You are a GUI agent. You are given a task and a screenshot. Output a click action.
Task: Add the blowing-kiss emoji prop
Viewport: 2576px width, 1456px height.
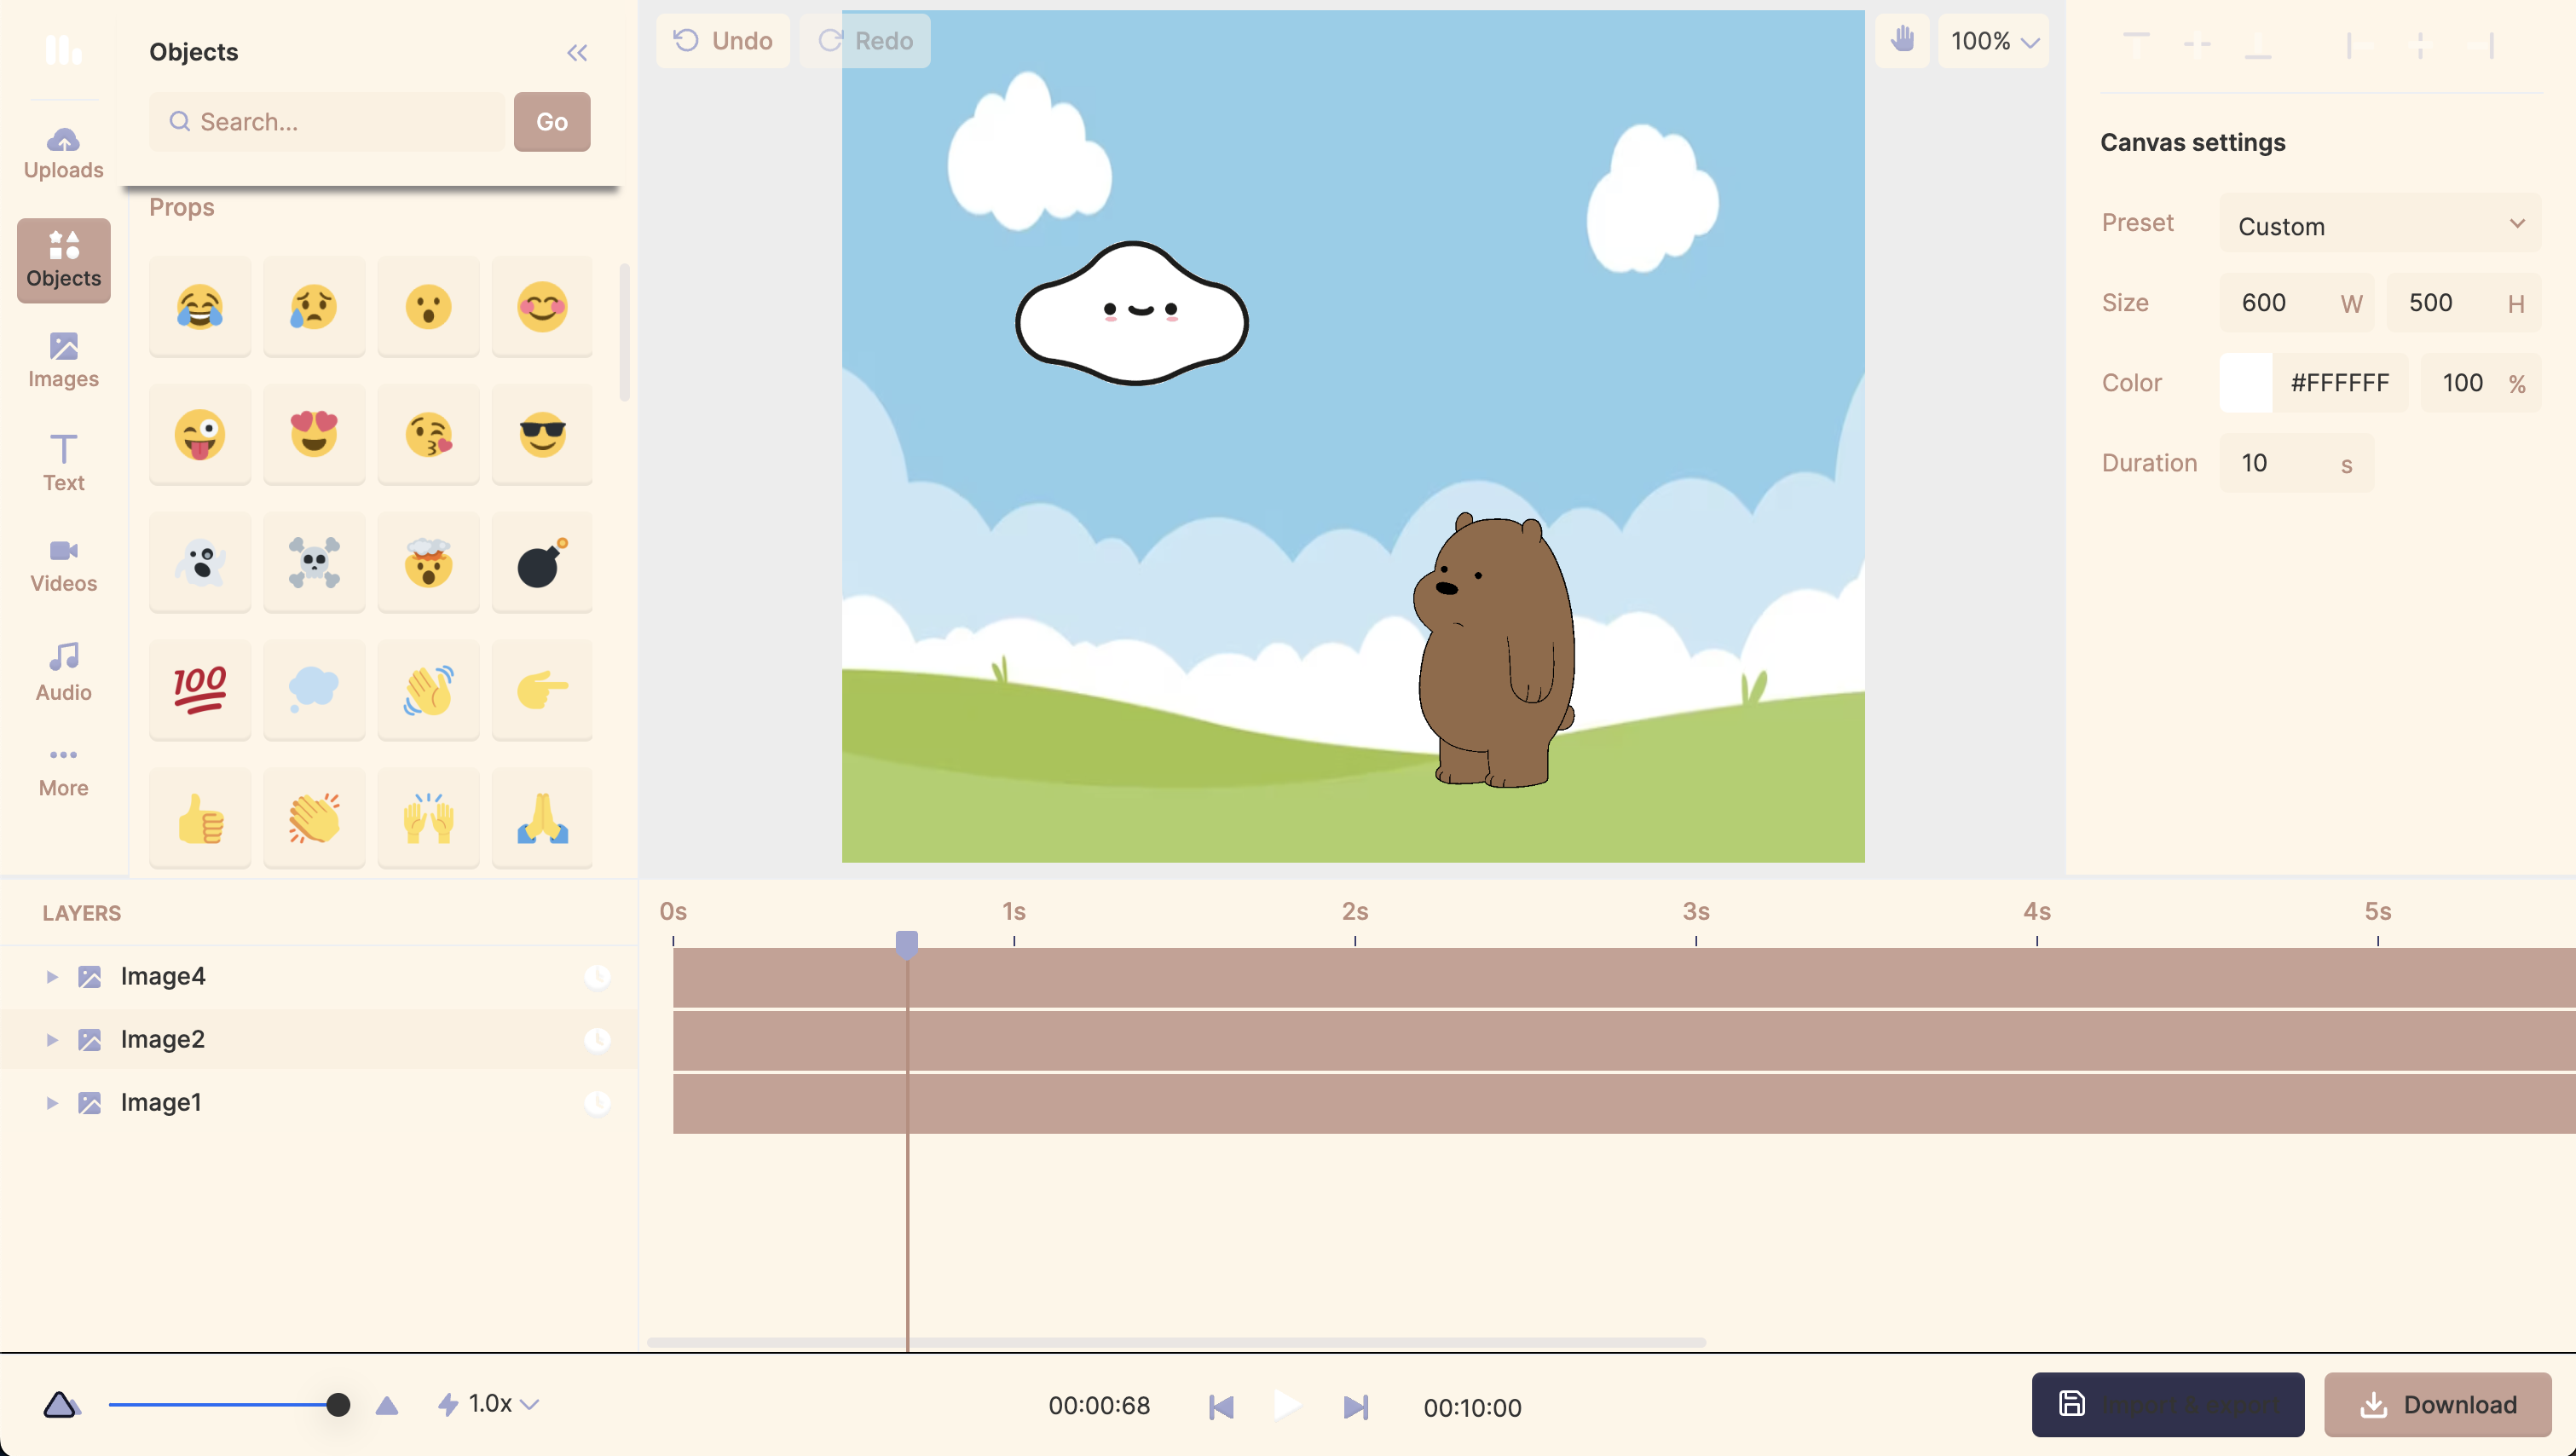click(x=428, y=434)
